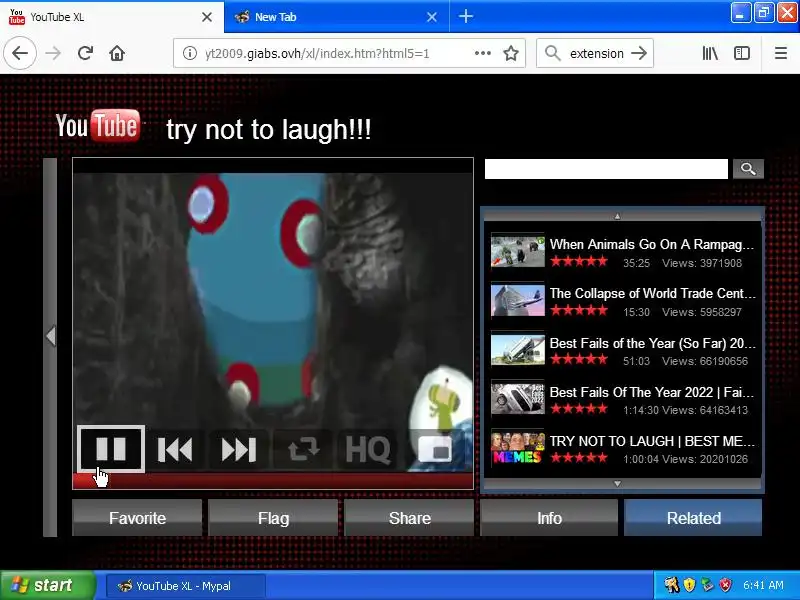The width and height of the screenshot is (800, 600).
Task: Click the Favorite button
Action: (x=137, y=518)
